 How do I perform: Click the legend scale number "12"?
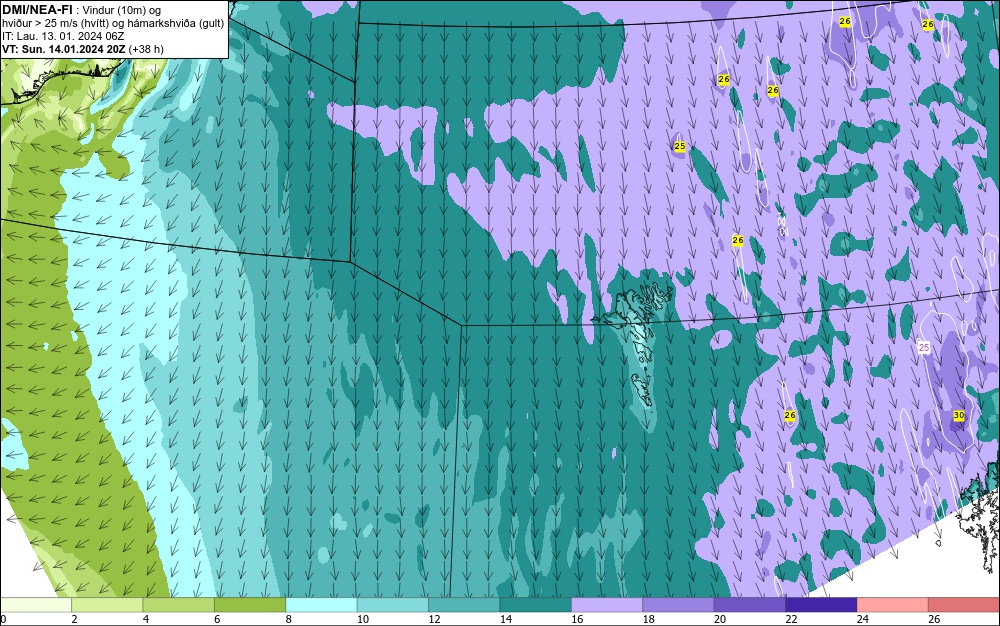(x=434, y=619)
